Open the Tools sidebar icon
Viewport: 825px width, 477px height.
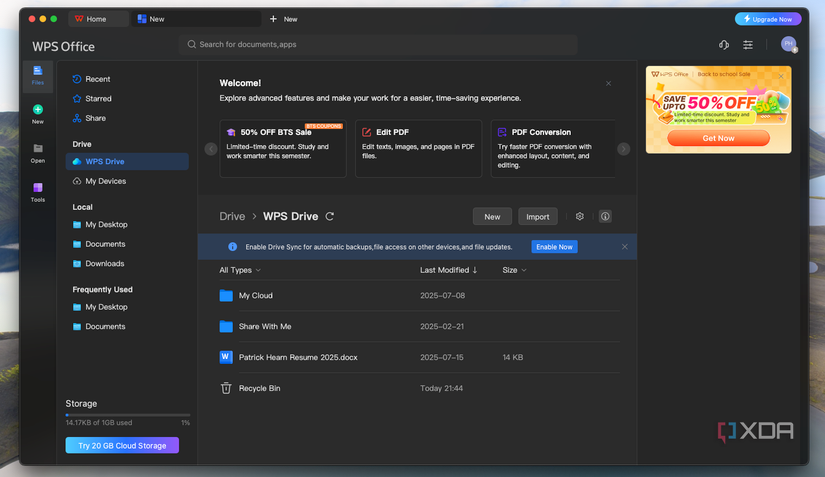point(38,188)
